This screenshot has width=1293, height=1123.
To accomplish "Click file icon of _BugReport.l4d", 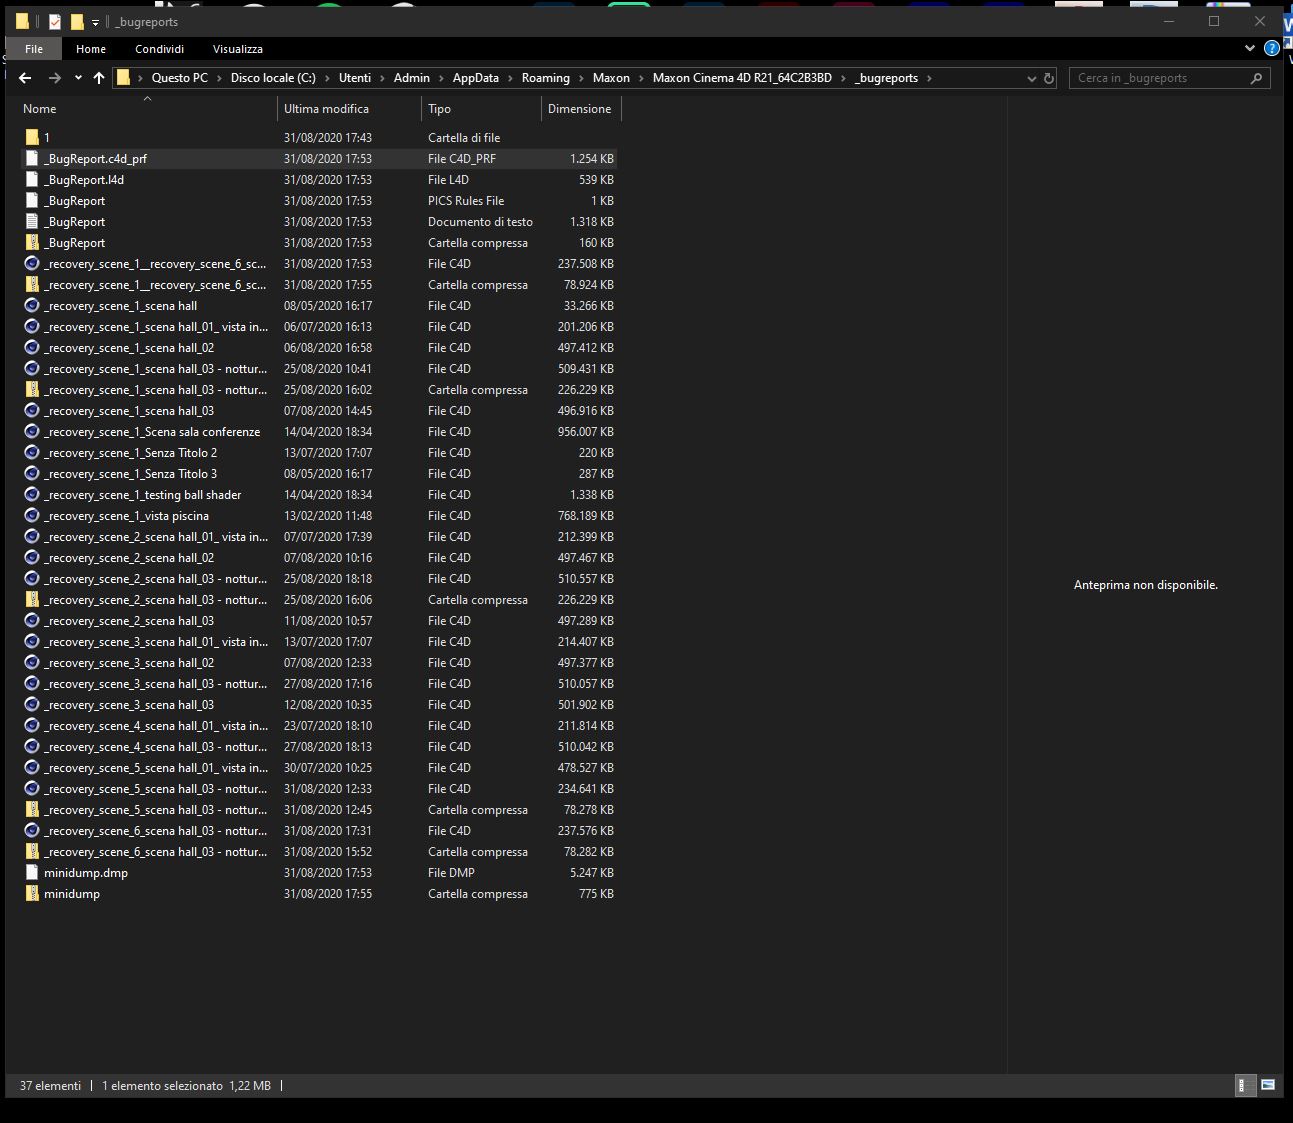I will click(32, 179).
